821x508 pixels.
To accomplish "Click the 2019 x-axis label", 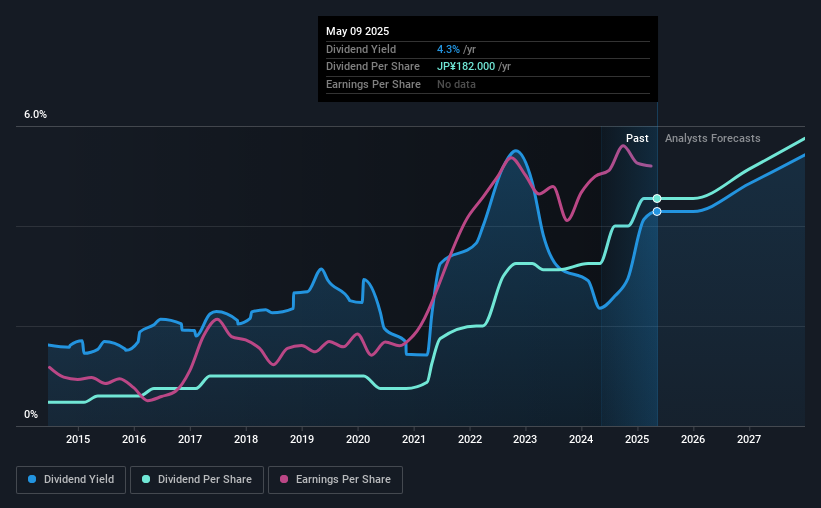I will click(x=302, y=439).
